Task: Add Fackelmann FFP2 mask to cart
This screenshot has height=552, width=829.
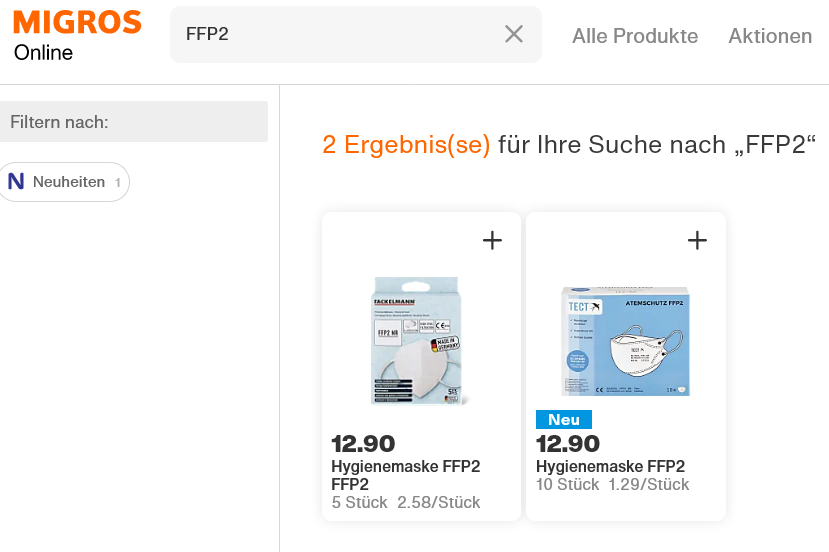Action: [492, 240]
